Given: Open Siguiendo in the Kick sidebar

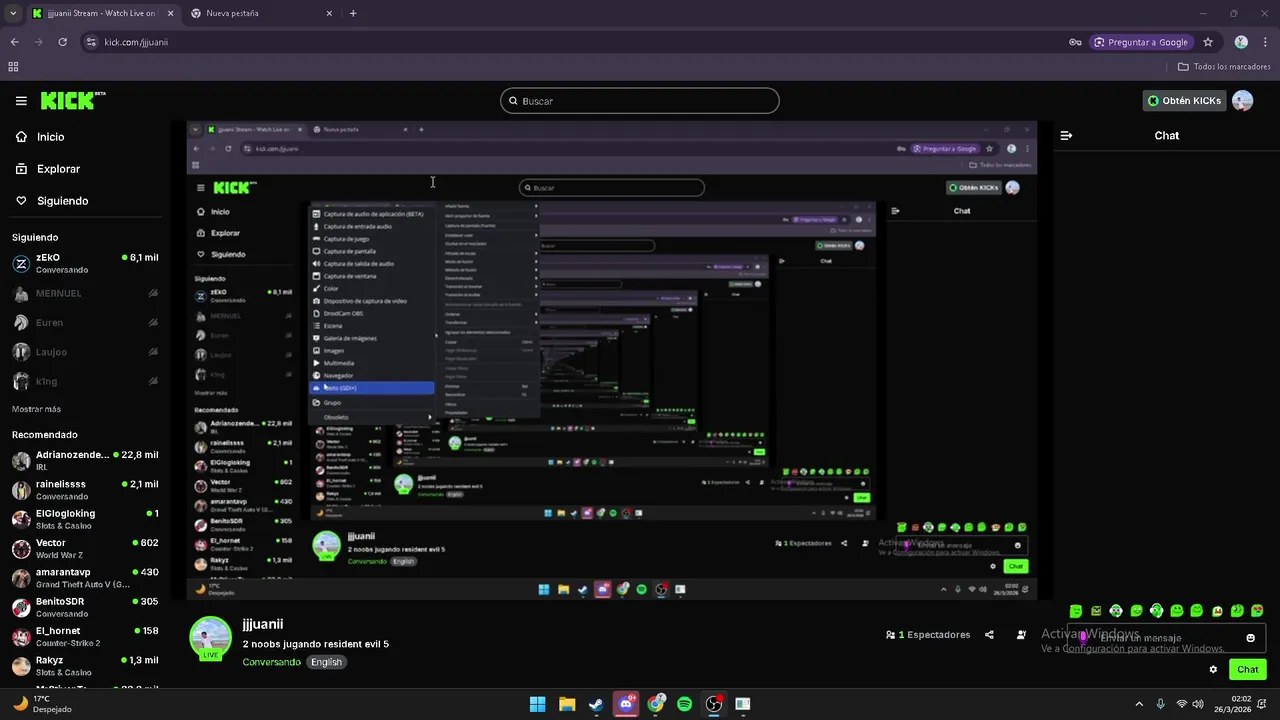Looking at the screenshot, I should (62, 201).
